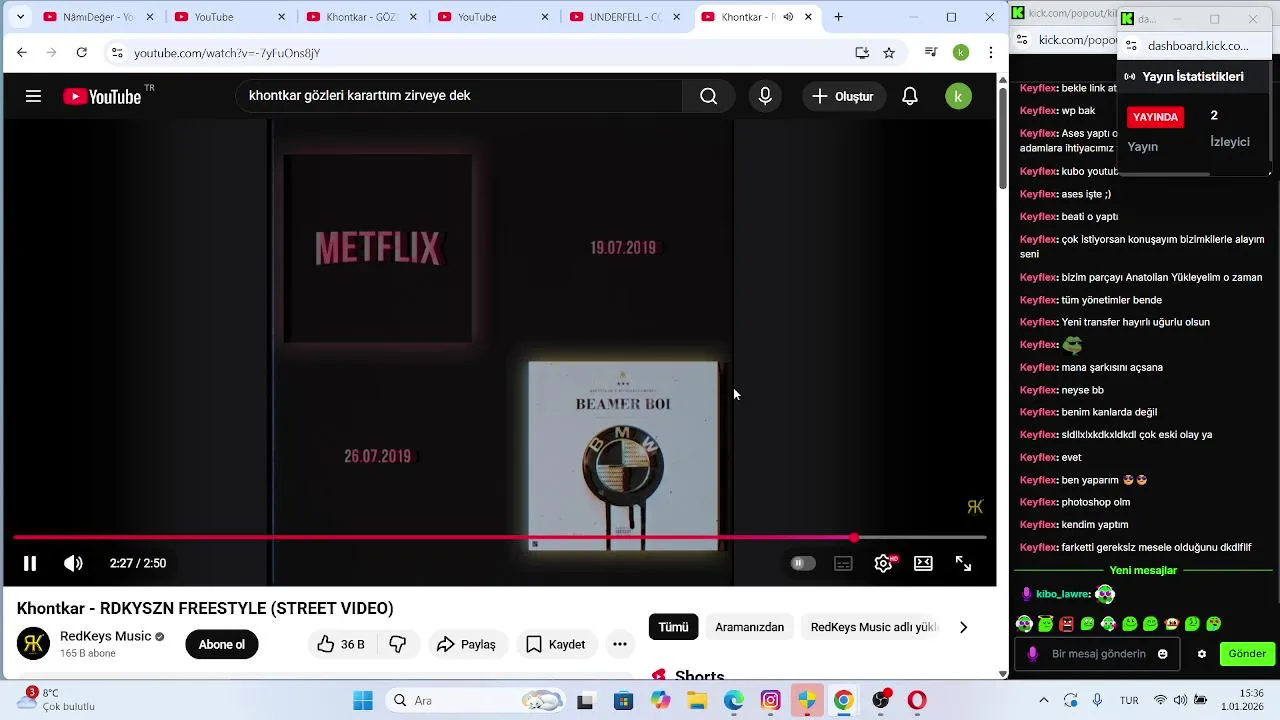
Task: Mute the video player volume
Action: pos(74,563)
